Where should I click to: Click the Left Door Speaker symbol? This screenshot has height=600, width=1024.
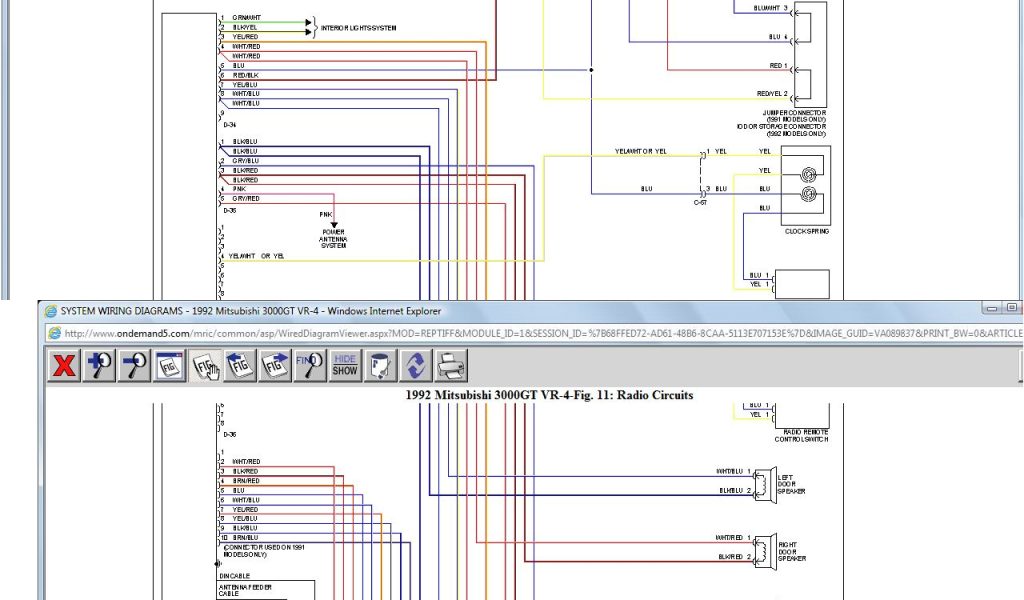pos(761,482)
